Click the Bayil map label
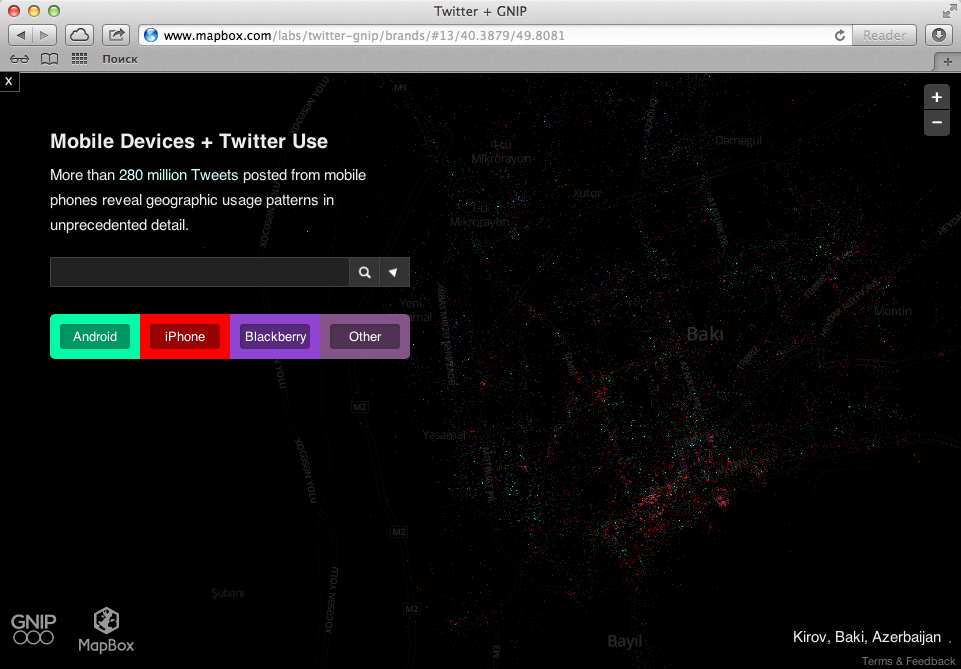961x669 pixels. pyautogui.click(x=625, y=641)
